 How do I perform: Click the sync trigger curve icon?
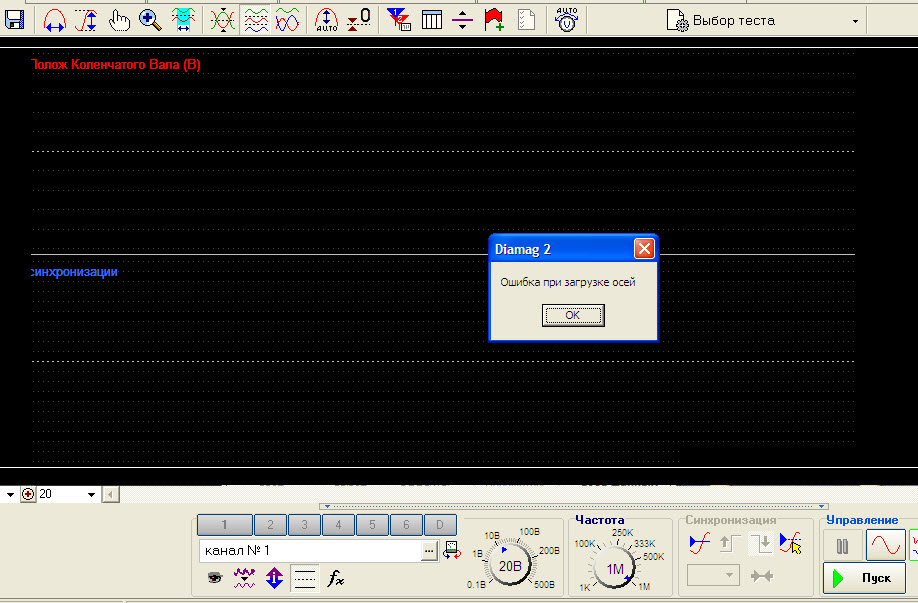tap(699, 543)
